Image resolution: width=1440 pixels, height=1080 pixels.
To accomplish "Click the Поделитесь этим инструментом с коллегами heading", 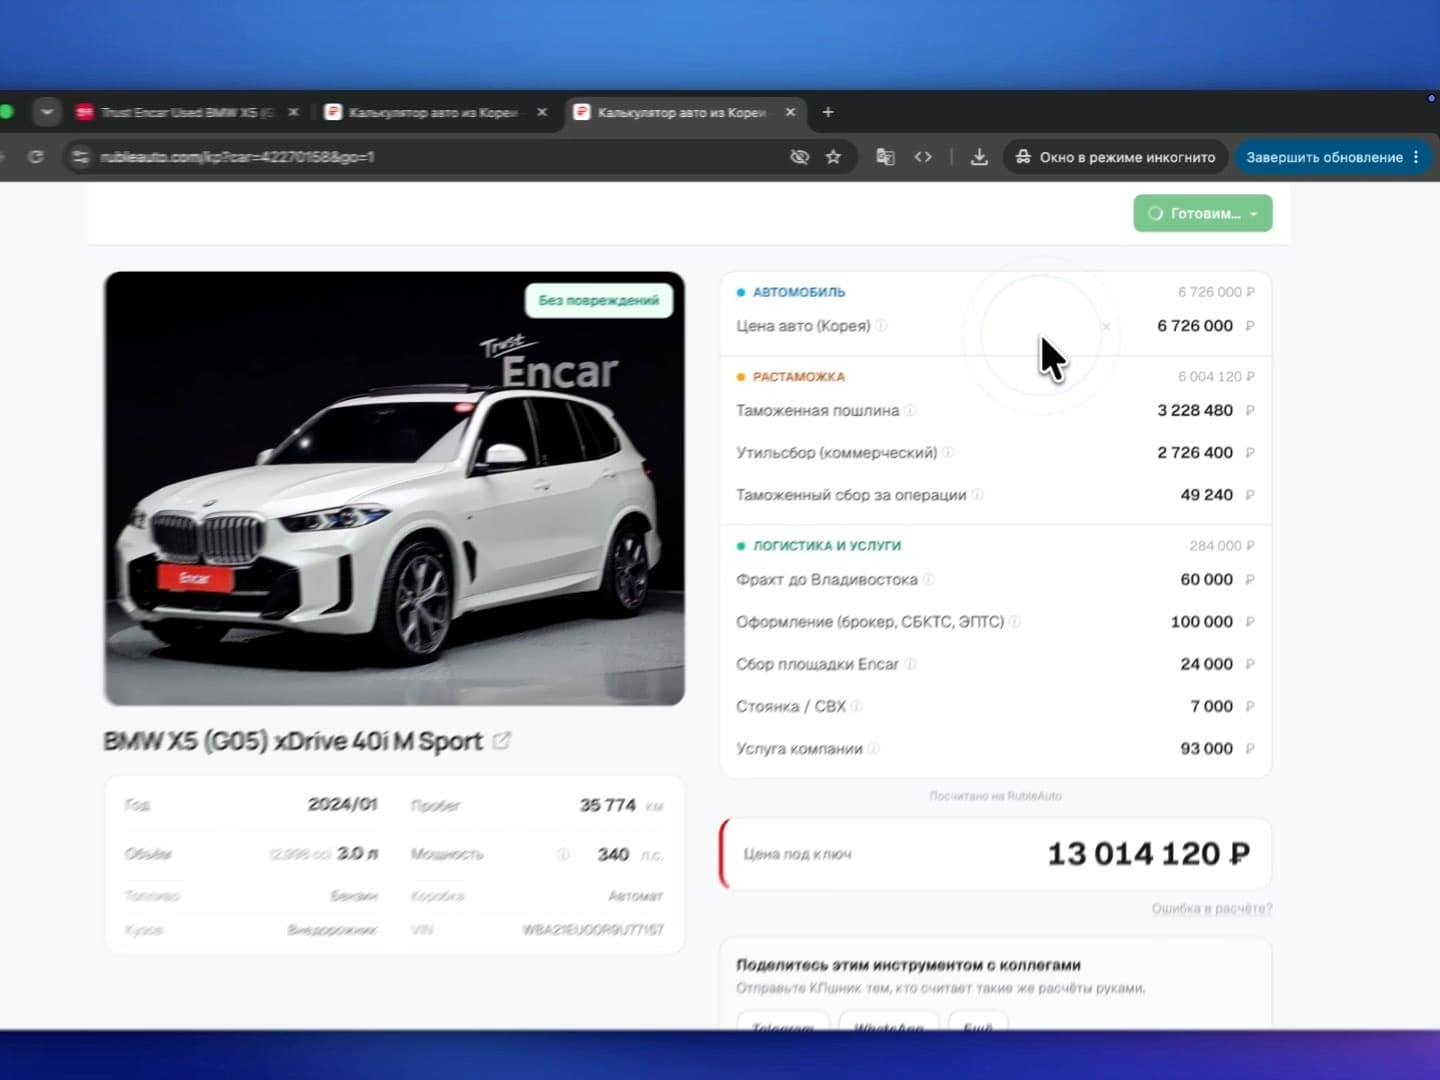I will tap(908, 965).
